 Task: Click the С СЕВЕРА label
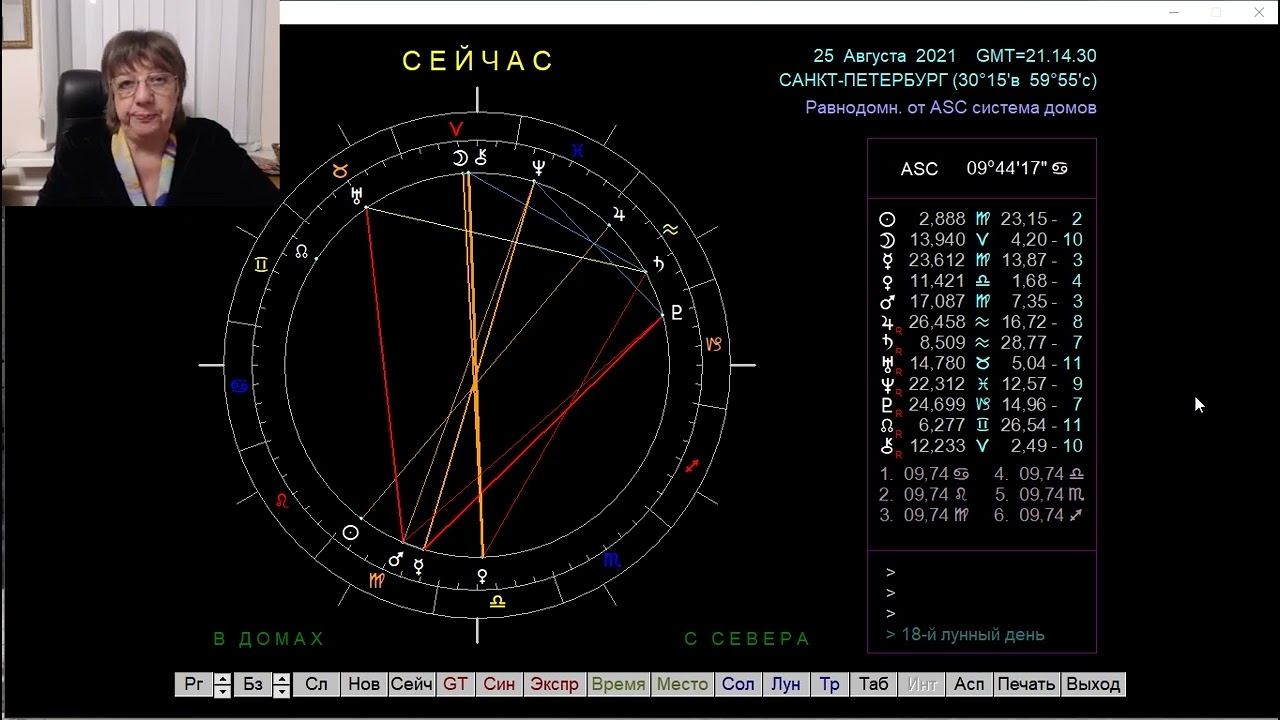point(747,639)
